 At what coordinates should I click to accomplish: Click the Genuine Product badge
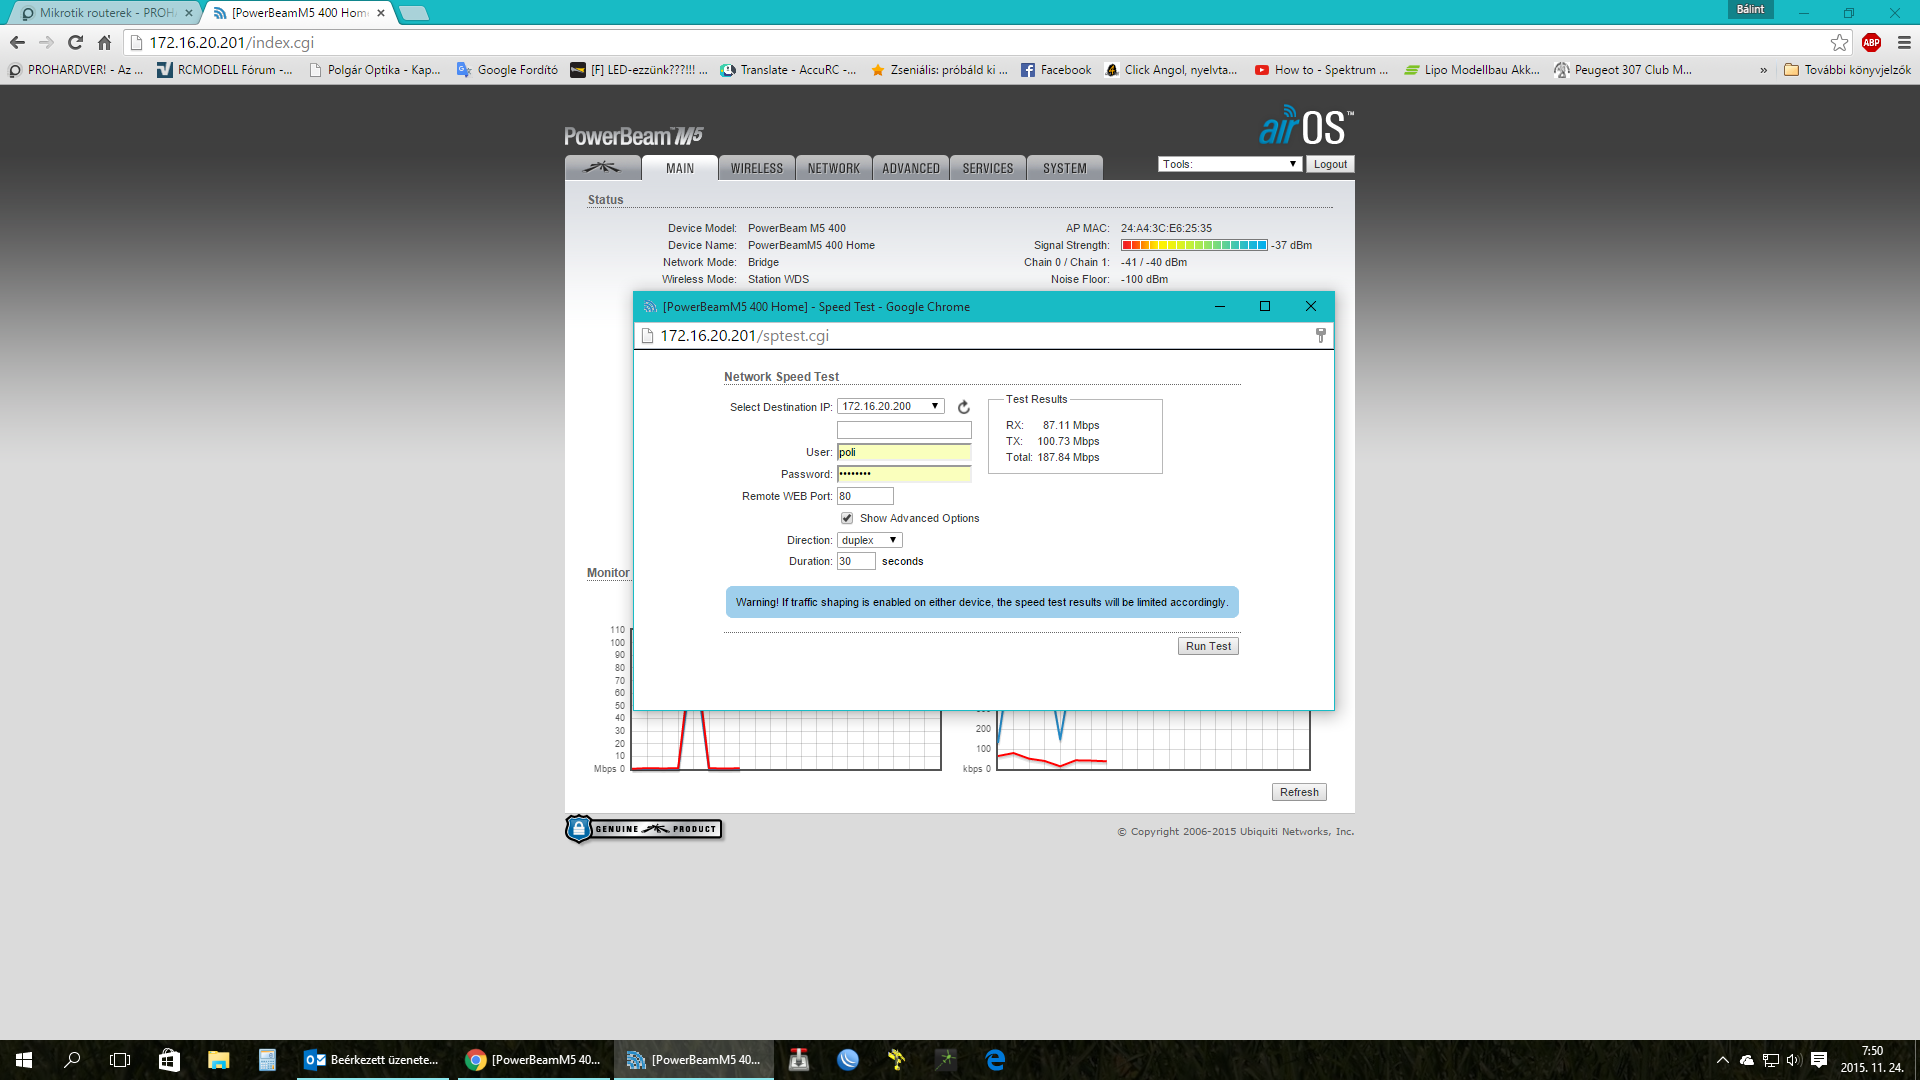pyautogui.click(x=644, y=829)
